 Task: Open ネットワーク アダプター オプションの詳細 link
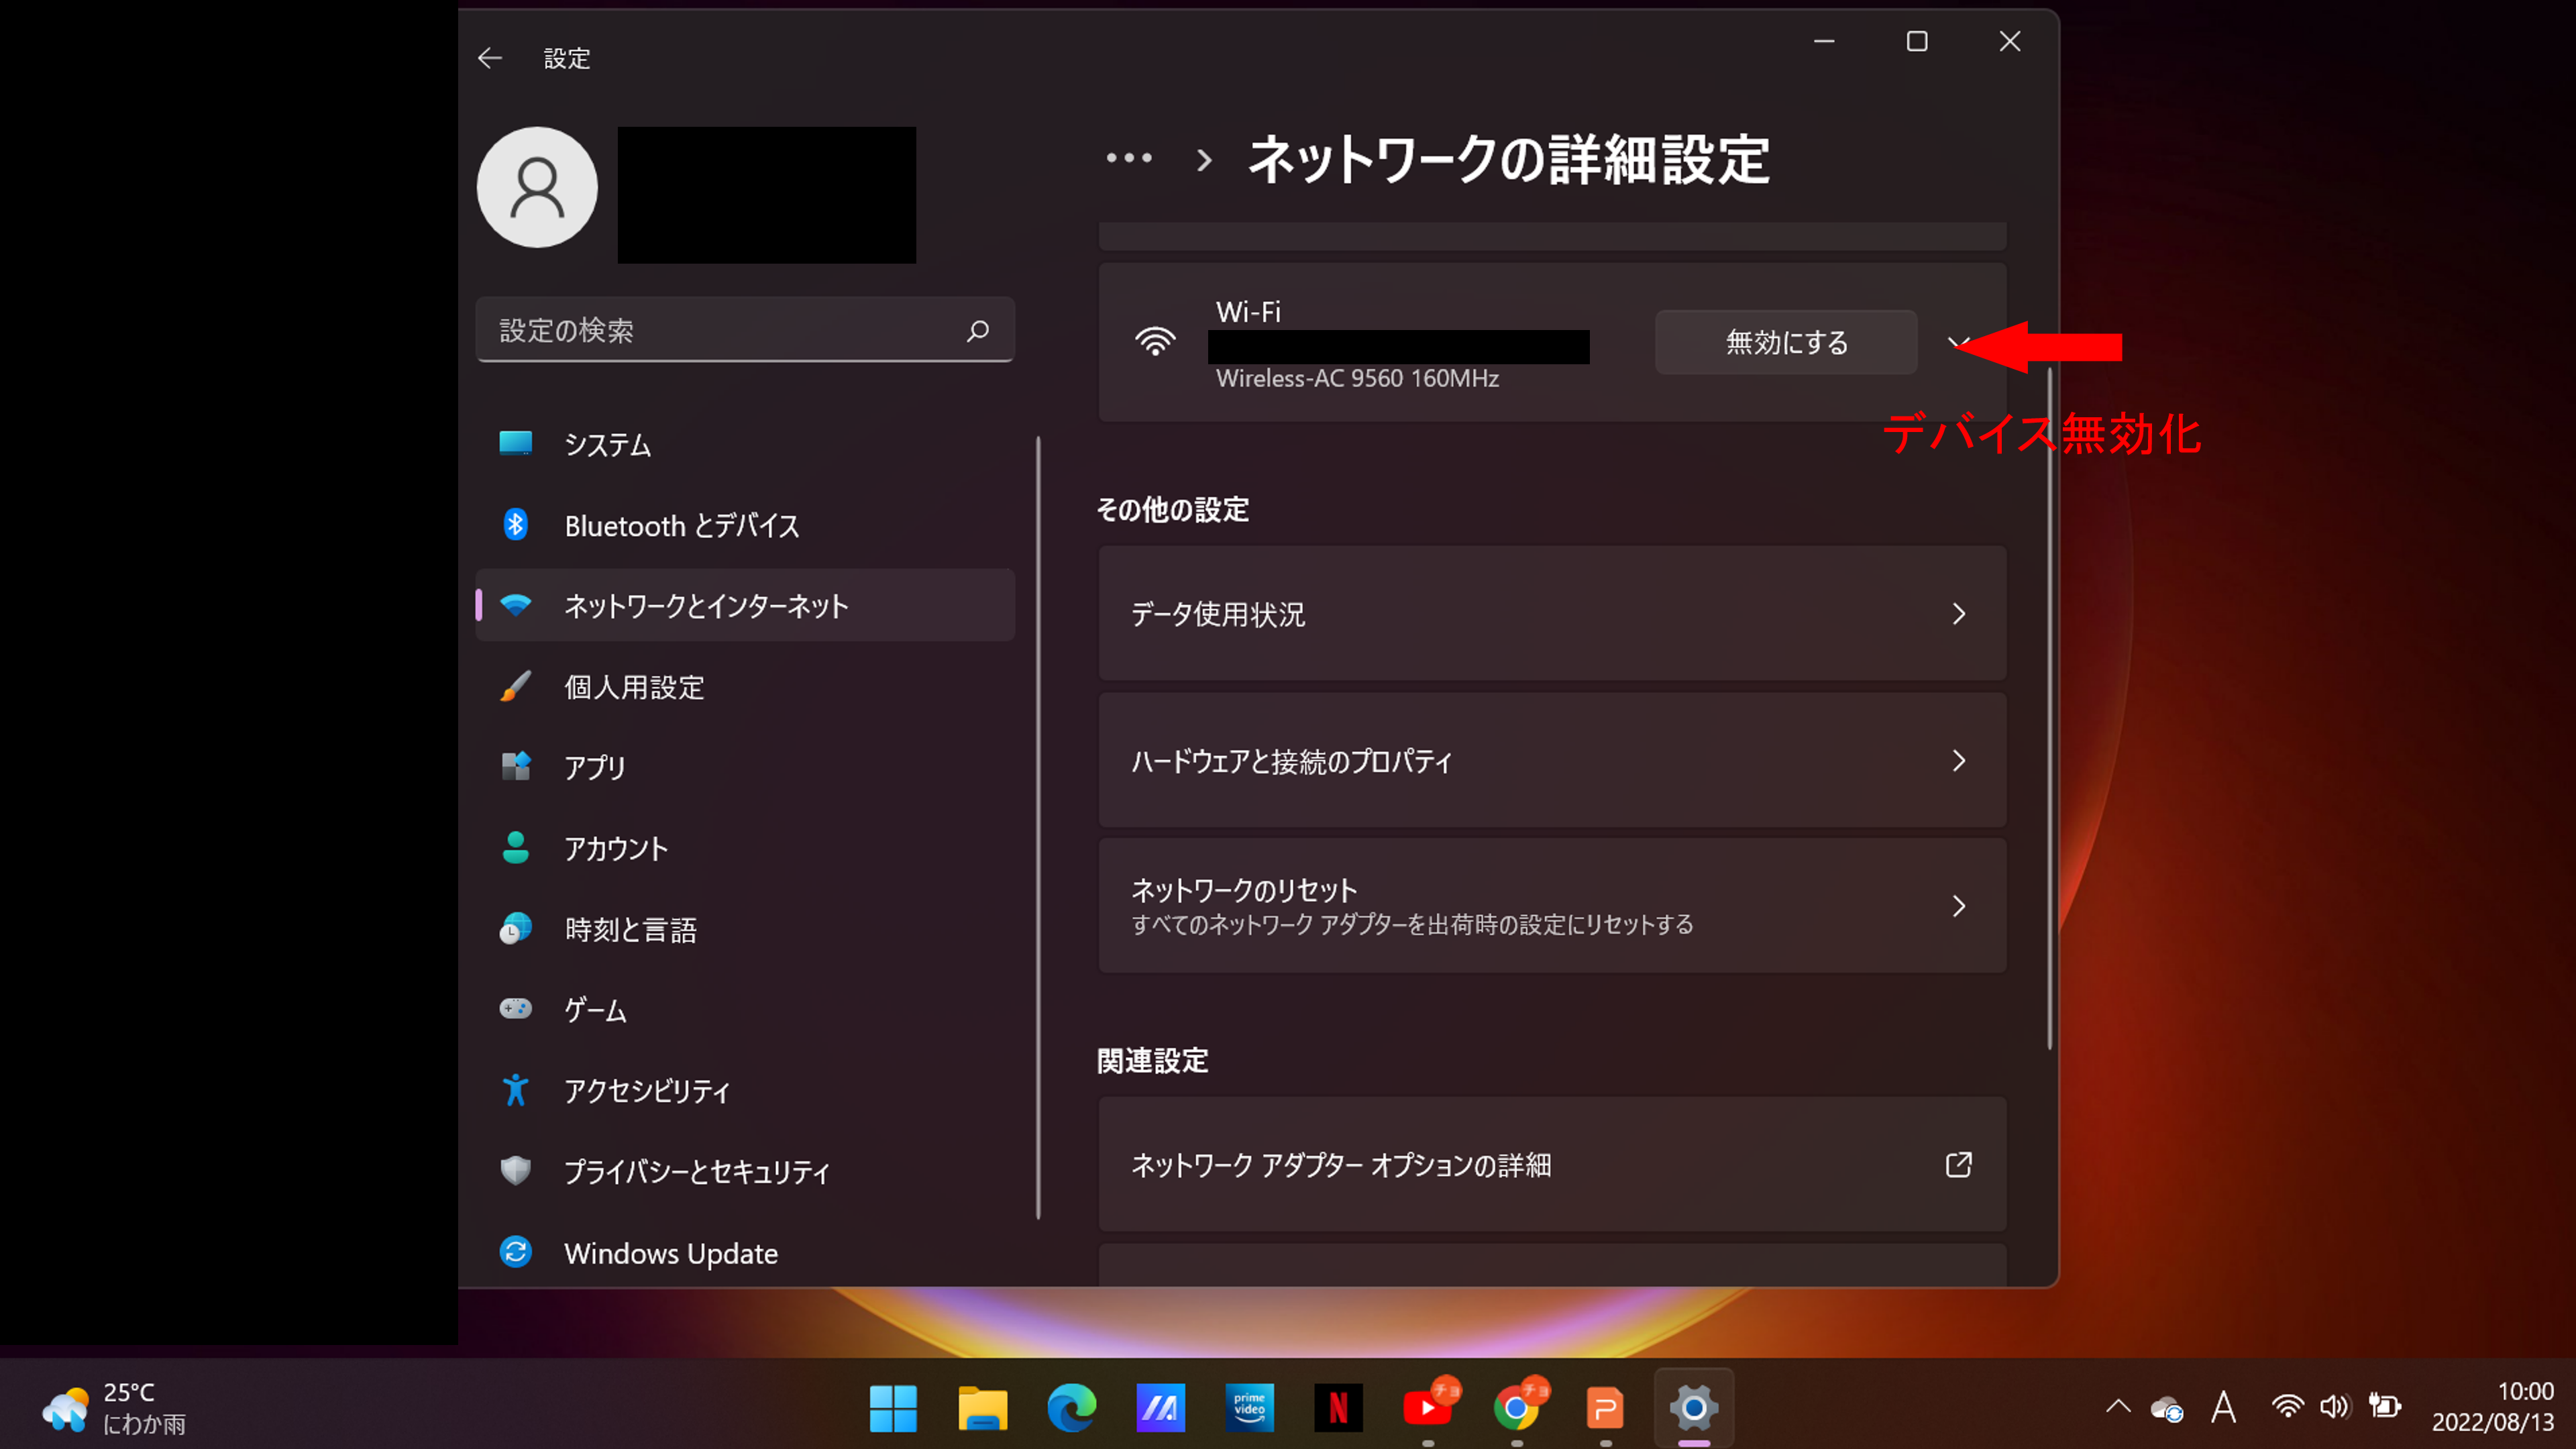(1552, 1164)
